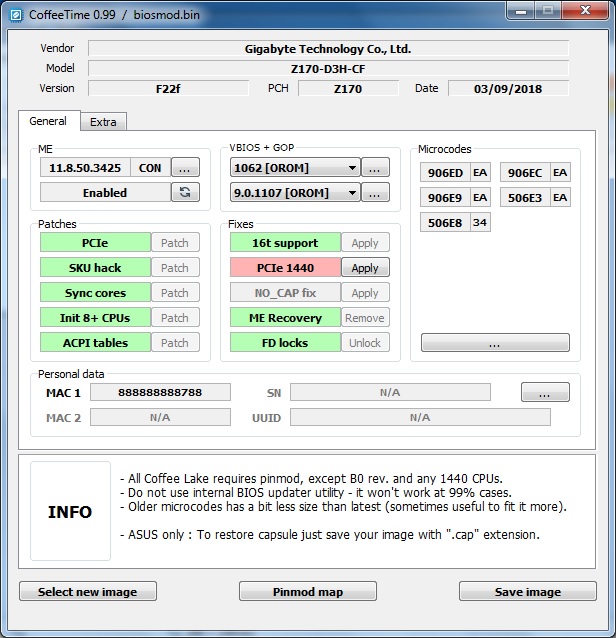The width and height of the screenshot is (616, 638).
Task: Click Patch button for Sync cores
Action: coord(175,293)
